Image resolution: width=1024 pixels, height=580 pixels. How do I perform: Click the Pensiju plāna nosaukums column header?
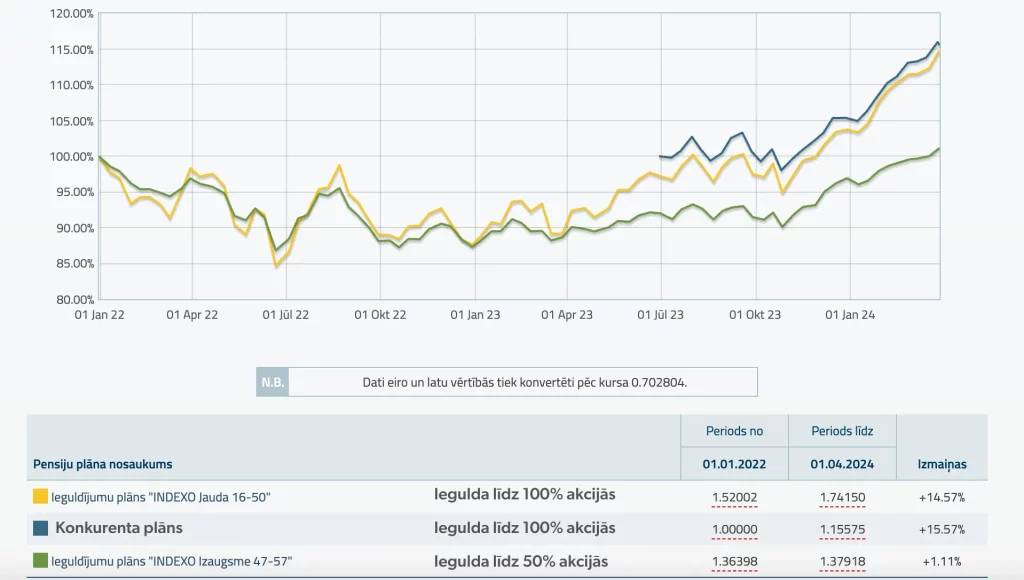(103, 464)
